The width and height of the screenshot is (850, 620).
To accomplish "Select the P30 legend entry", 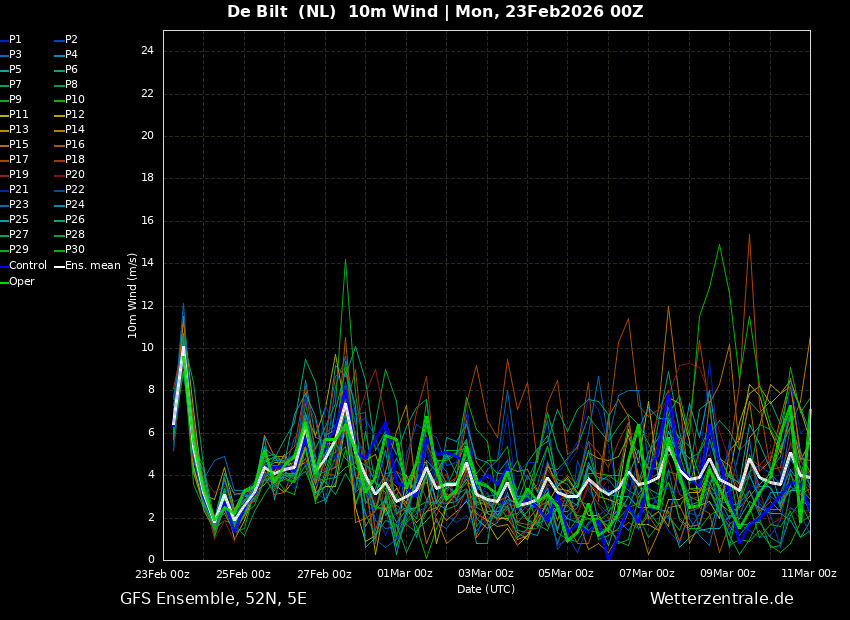I will pyautogui.click(x=75, y=250).
